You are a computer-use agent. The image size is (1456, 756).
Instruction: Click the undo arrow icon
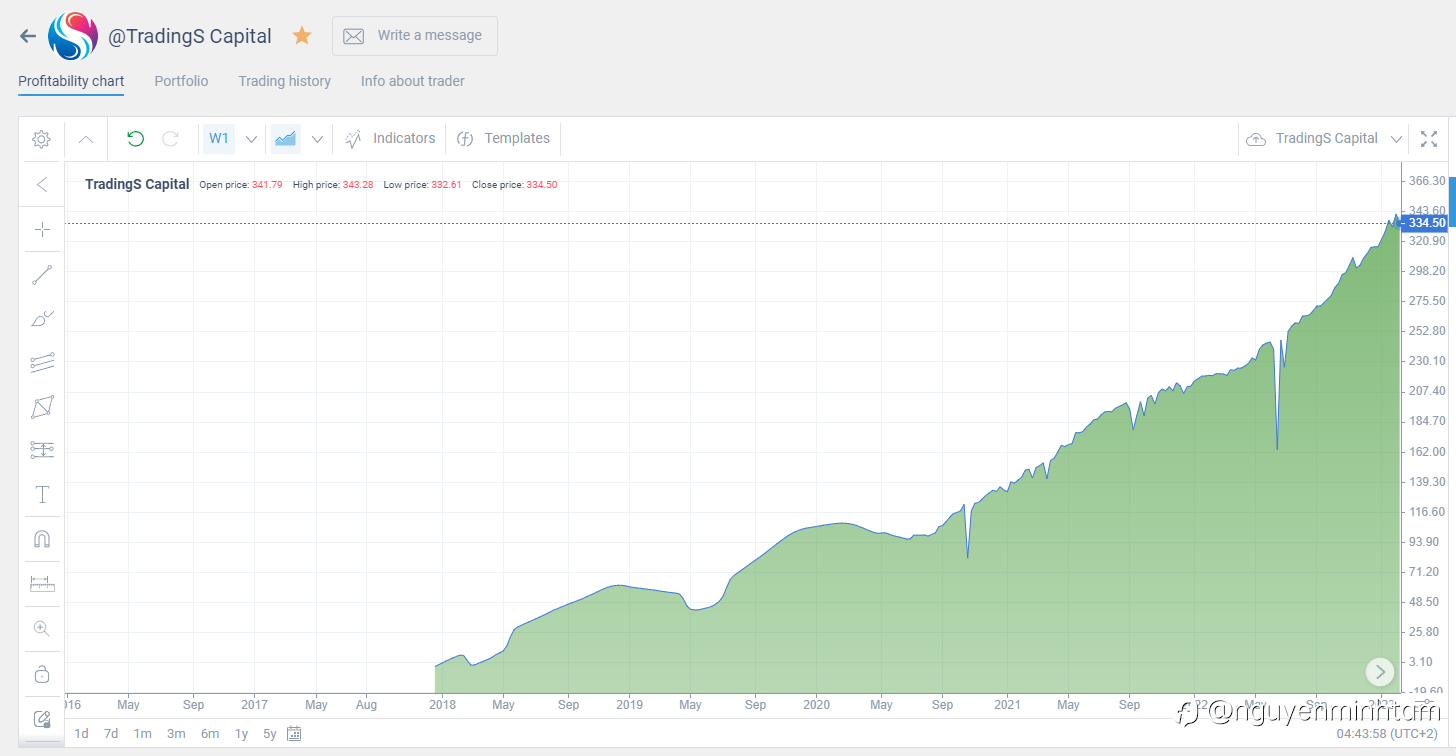[x=135, y=139]
